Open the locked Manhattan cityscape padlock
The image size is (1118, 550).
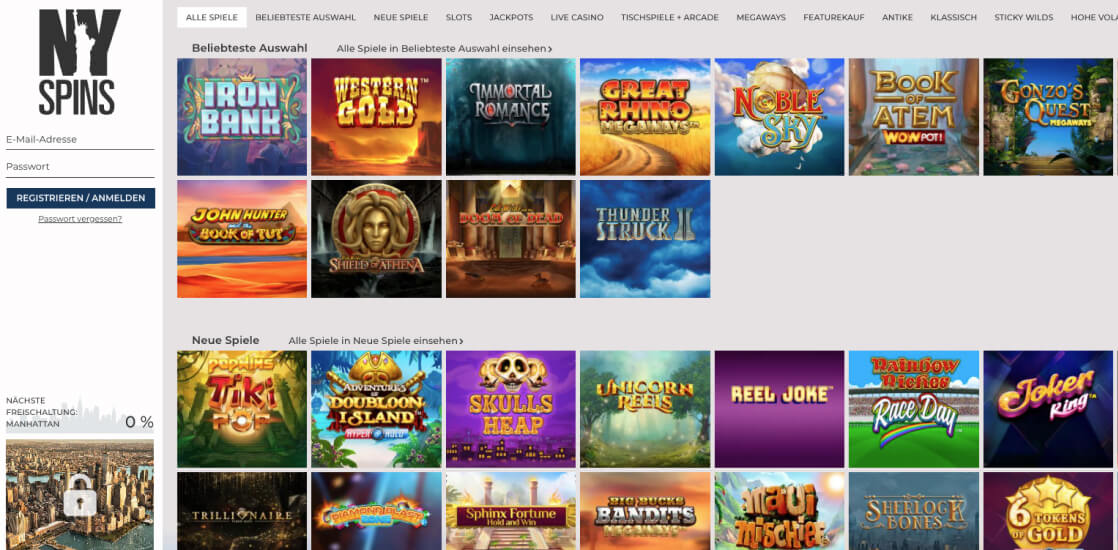[x=80, y=495]
